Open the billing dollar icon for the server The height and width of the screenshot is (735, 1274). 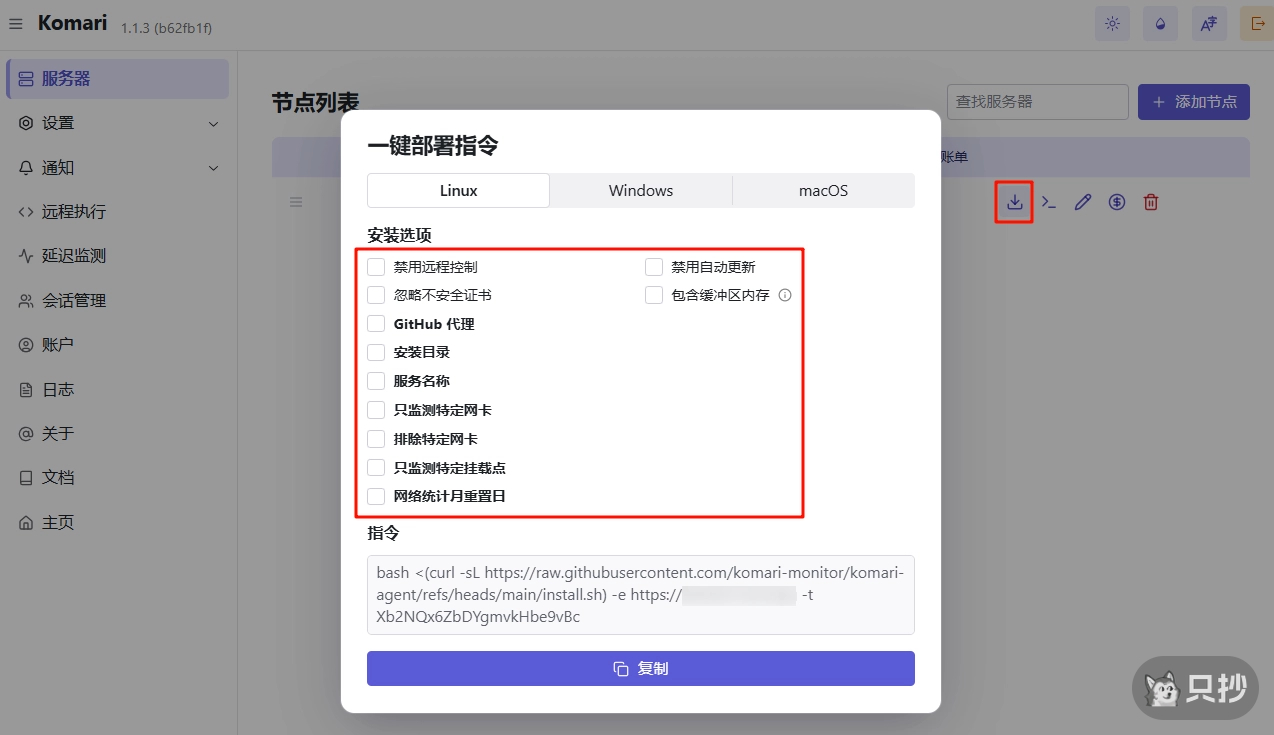[1116, 201]
